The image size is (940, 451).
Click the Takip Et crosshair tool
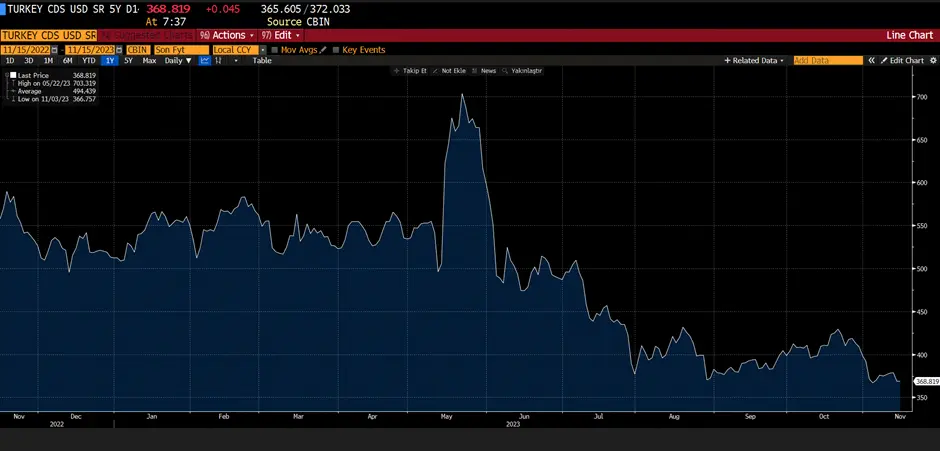click(410, 71)
